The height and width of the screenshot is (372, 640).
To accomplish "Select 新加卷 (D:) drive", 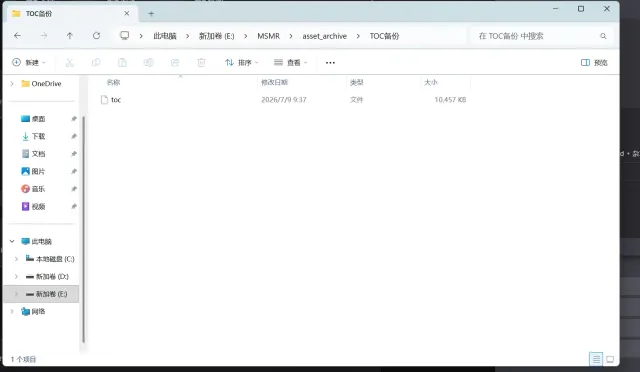I will pyautogui.click(x=52, y=276).
